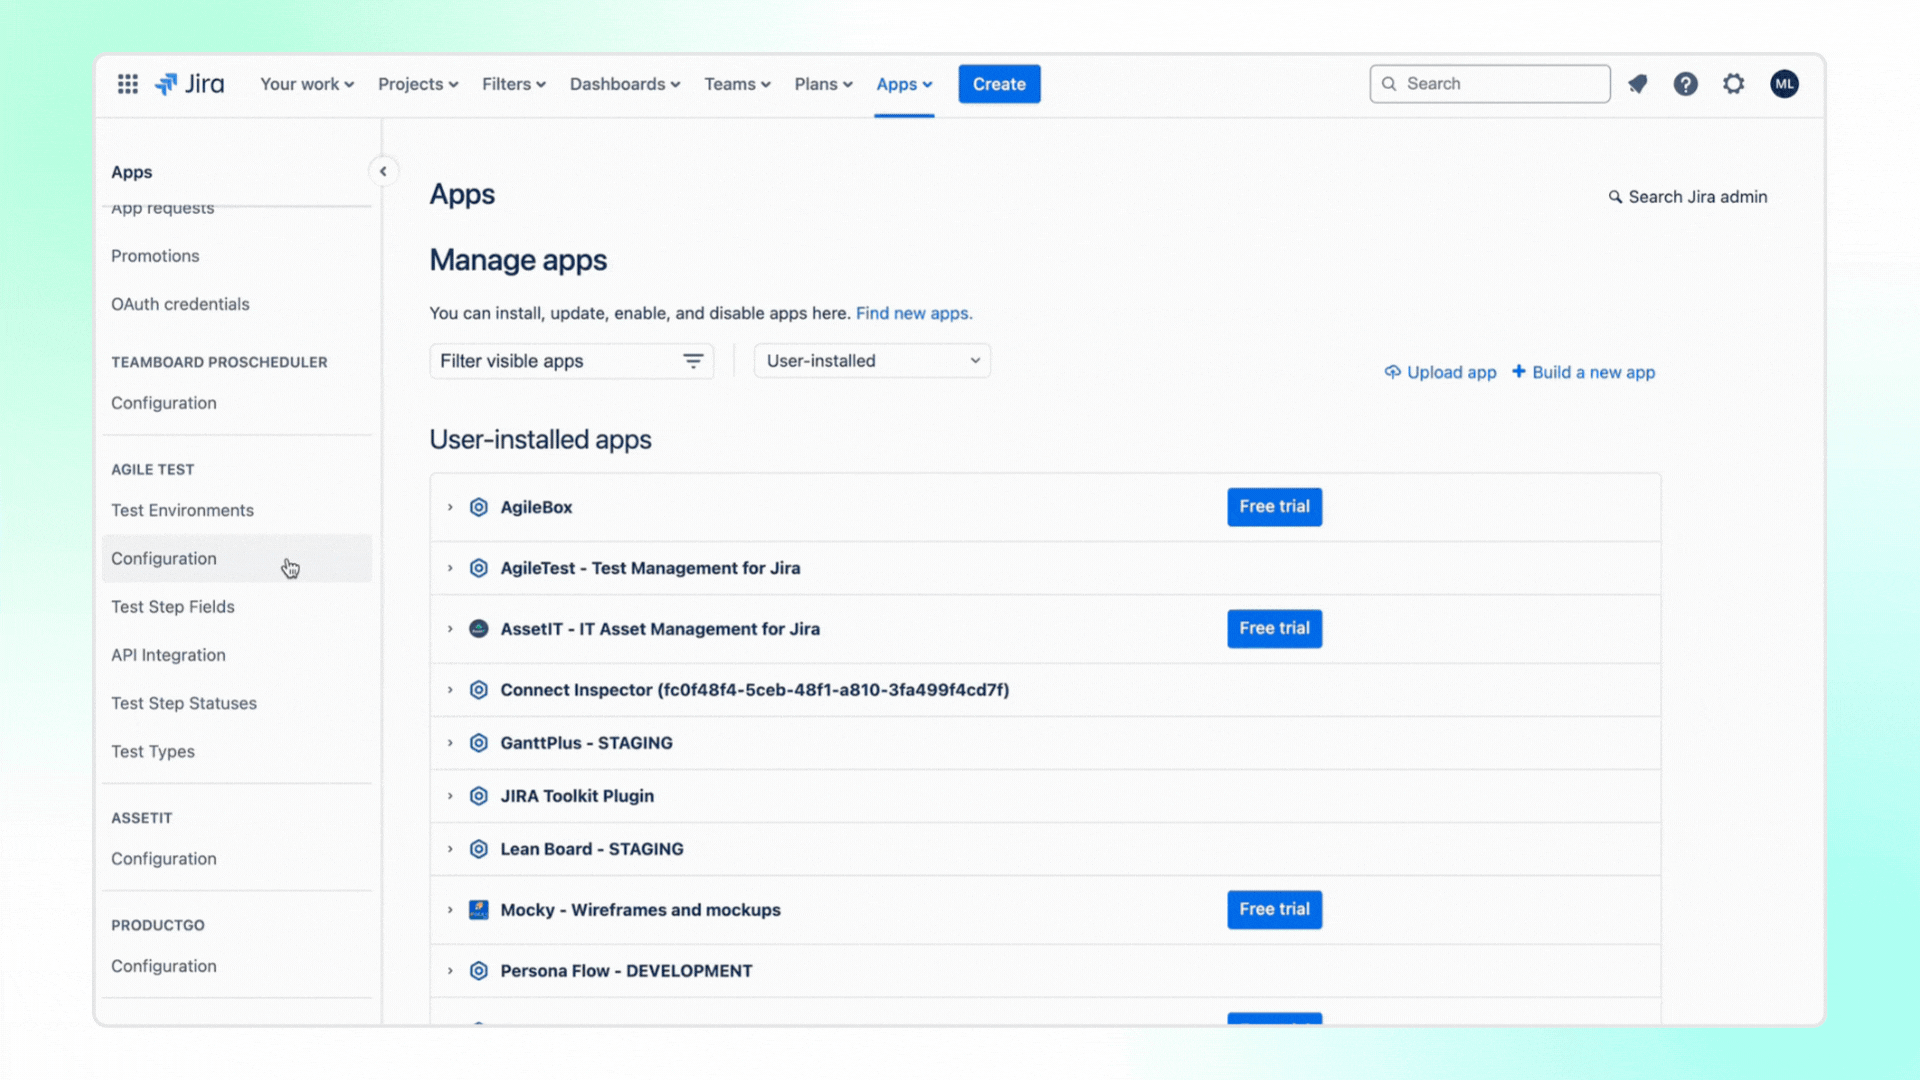1920x1080 pixels.
Task: Click the search input field in navbar
Action: click(x=1489, y=83)
